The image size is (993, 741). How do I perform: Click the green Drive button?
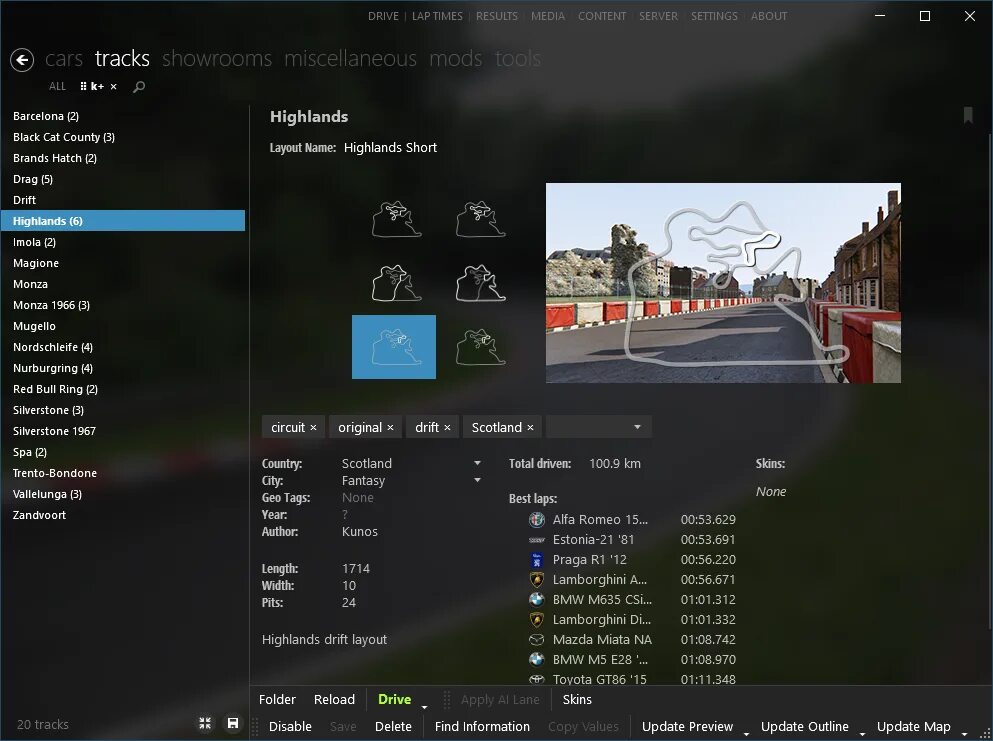coord(395,700)
